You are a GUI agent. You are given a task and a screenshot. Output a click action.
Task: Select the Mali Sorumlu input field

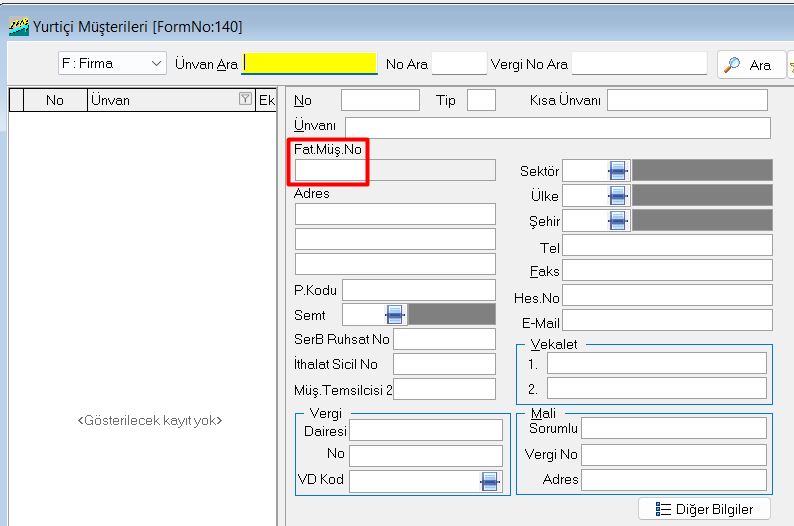click(673, 429)
